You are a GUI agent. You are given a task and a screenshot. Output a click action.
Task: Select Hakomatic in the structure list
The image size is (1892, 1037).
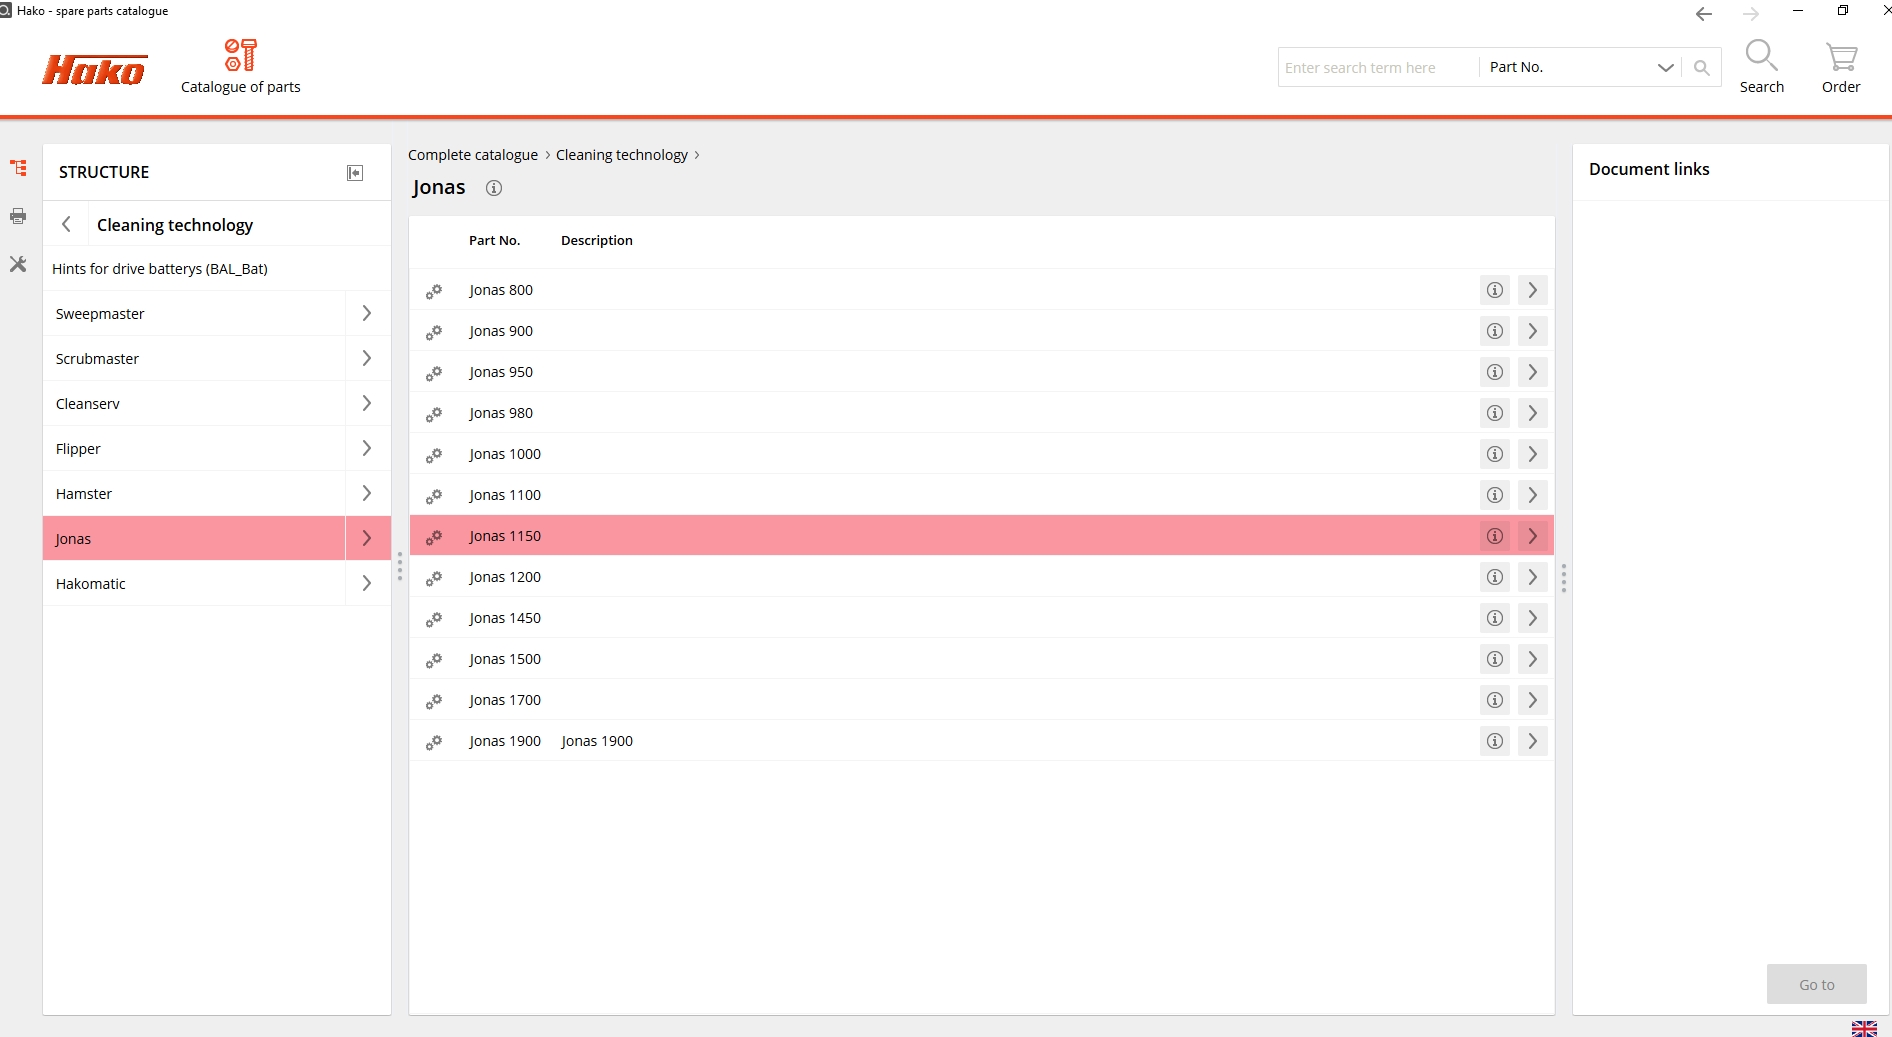coord(195,583)
